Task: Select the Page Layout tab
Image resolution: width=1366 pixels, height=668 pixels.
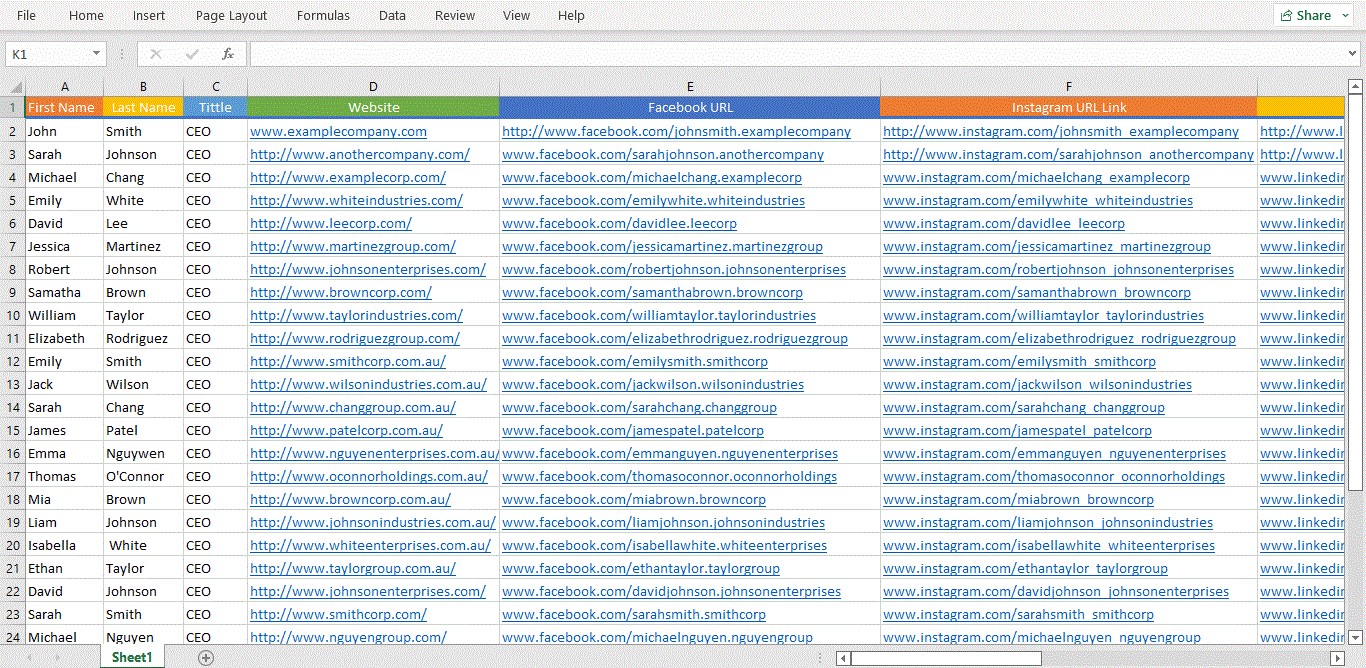Action: tap(231, 15)
